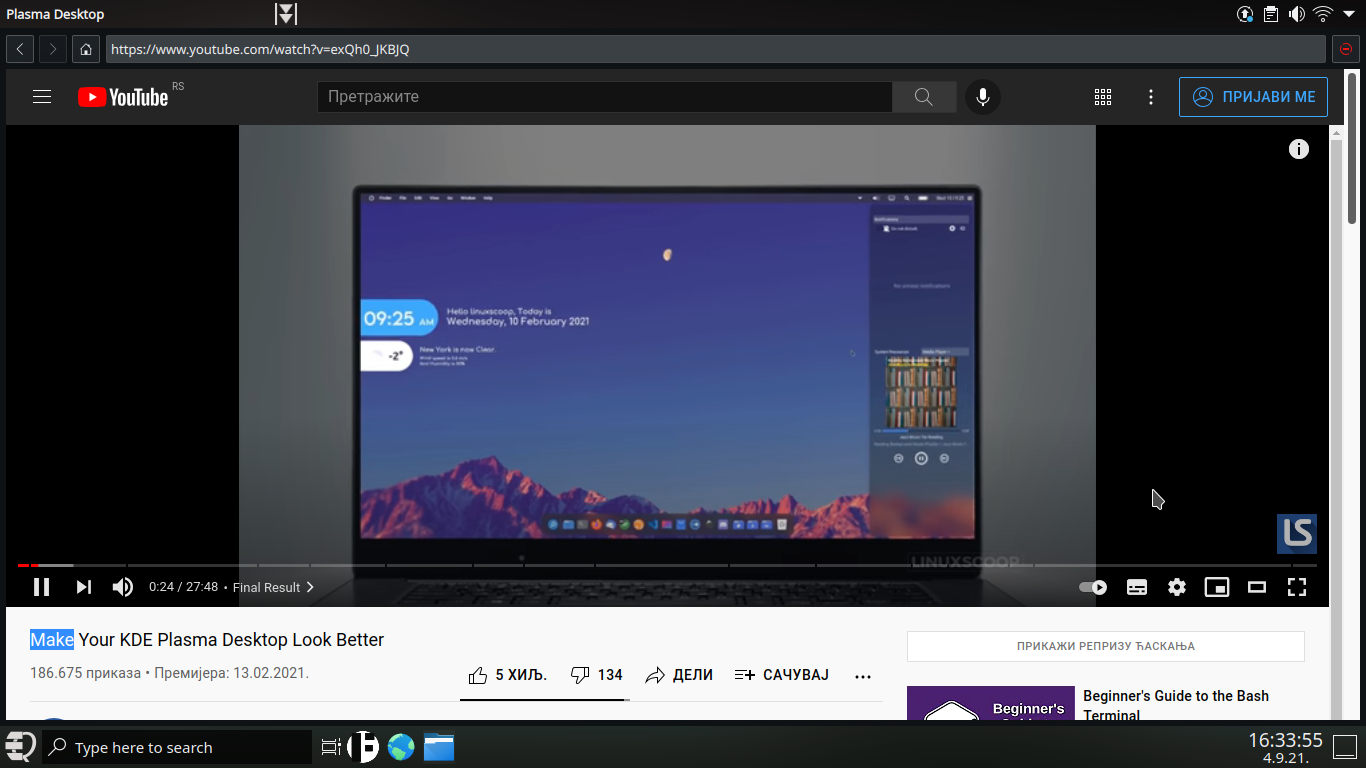1366x768 pixels.
Task: Open the YouTube apps grid
Action: coord(1103,97)
